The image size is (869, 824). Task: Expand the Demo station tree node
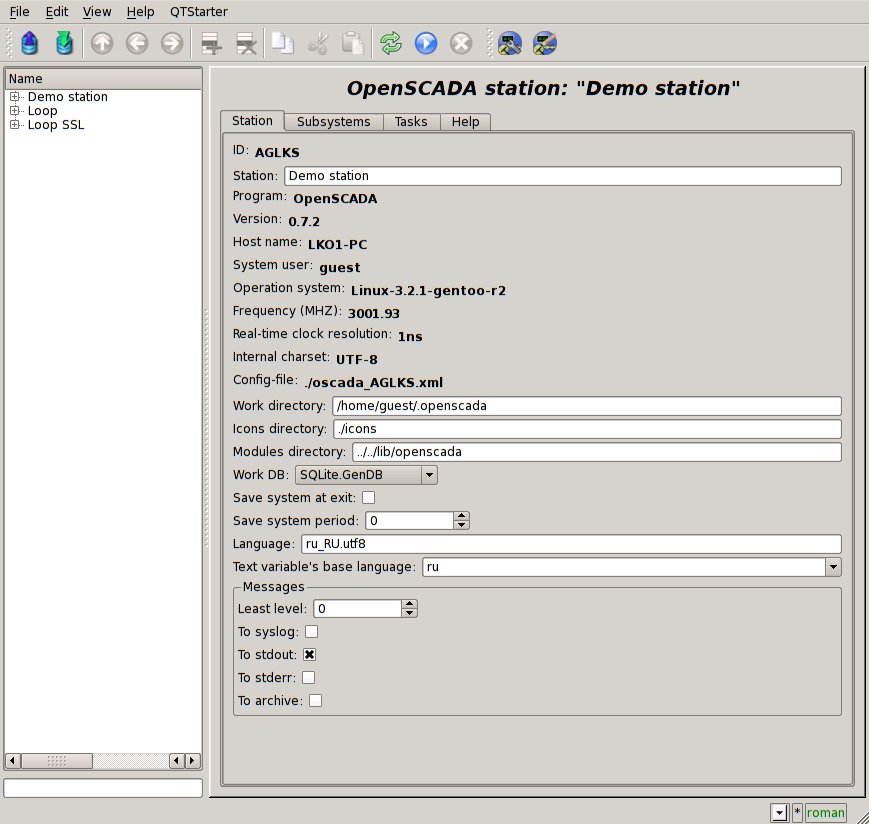[x=15, y=97]
